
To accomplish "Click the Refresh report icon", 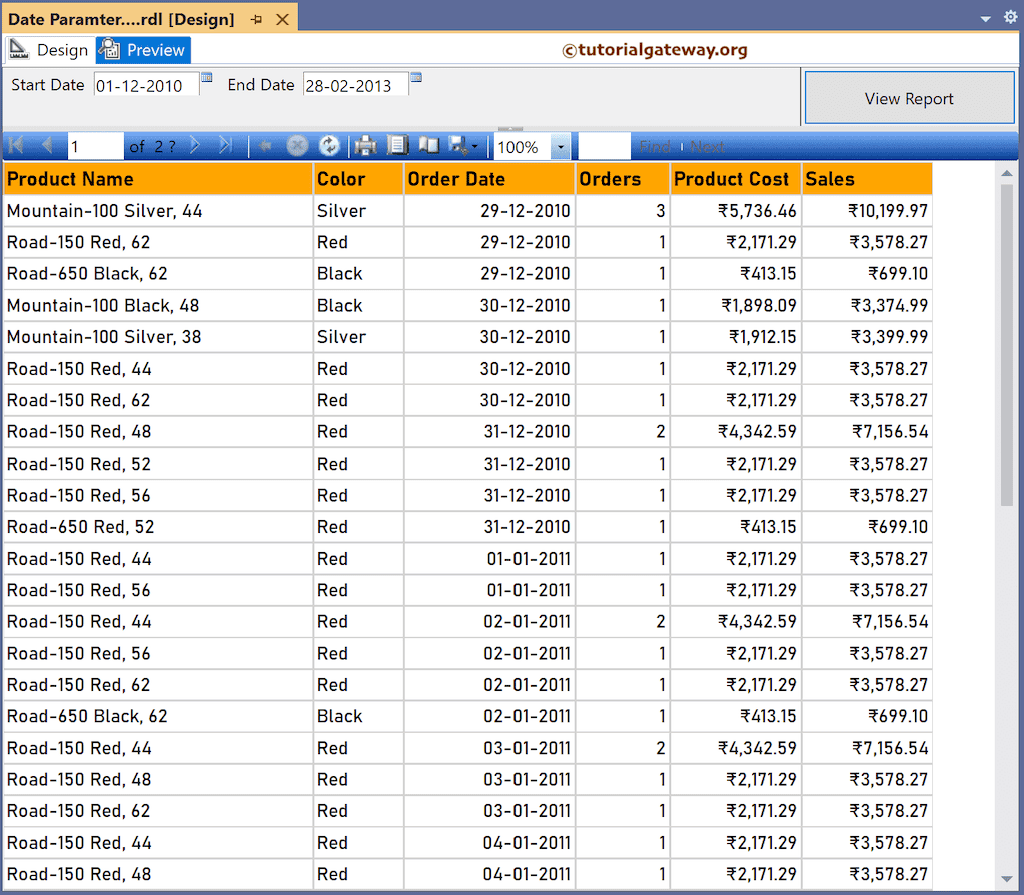I will click(x=328, y=146).
